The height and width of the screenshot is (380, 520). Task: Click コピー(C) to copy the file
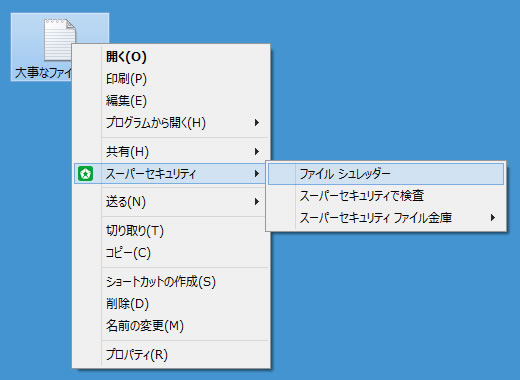tap(171, 253)
